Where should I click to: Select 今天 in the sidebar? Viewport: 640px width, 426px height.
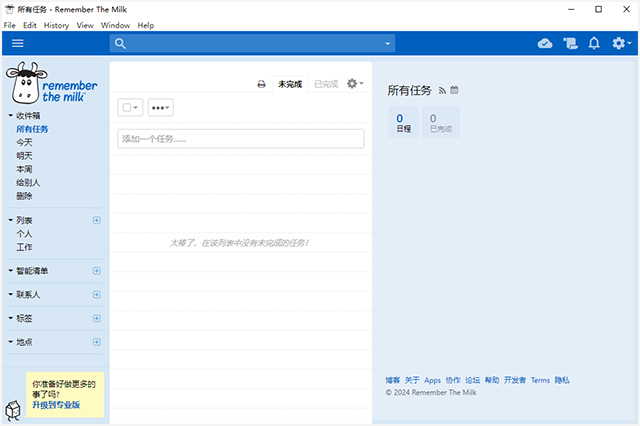click(x=24, y=142)
